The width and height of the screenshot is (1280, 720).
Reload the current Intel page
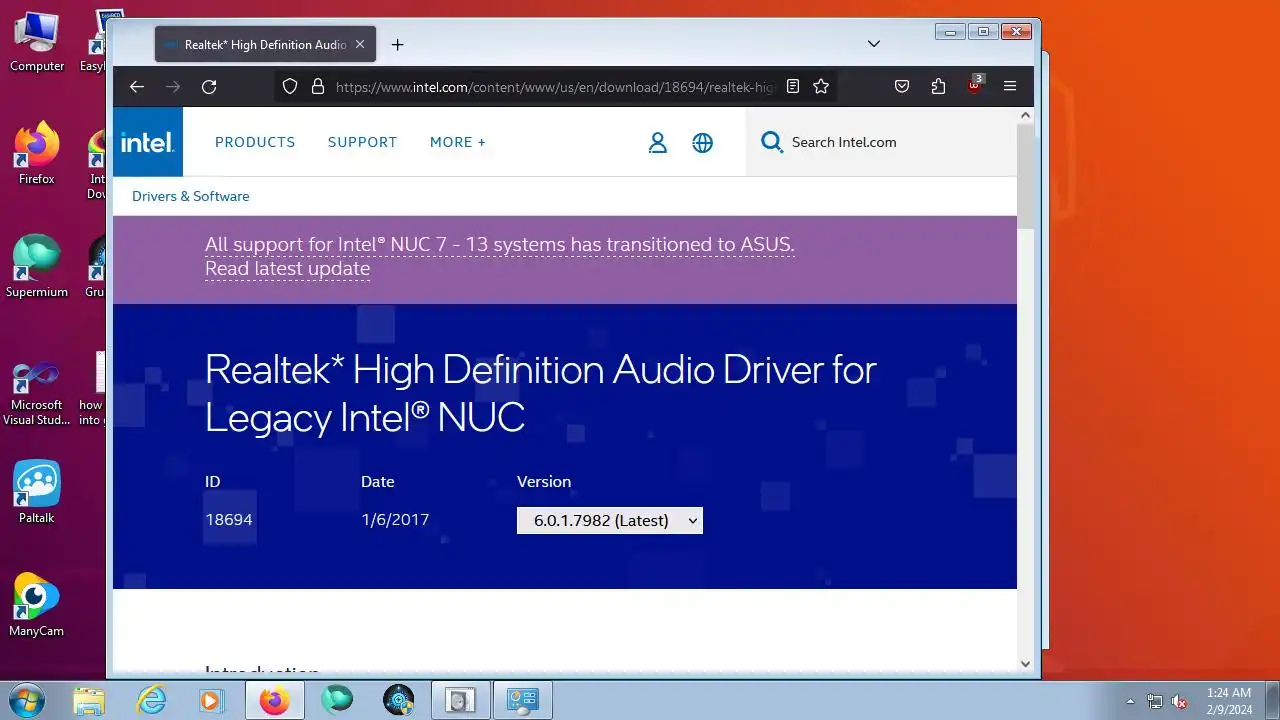(x=209, y=87)
